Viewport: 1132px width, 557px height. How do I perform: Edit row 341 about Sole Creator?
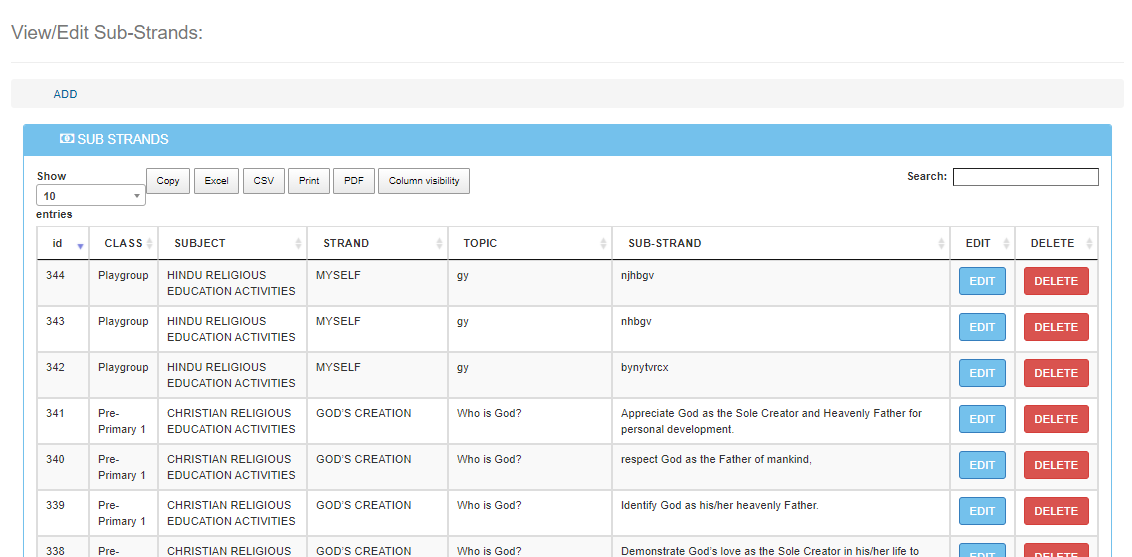click(x=982, y=419)
